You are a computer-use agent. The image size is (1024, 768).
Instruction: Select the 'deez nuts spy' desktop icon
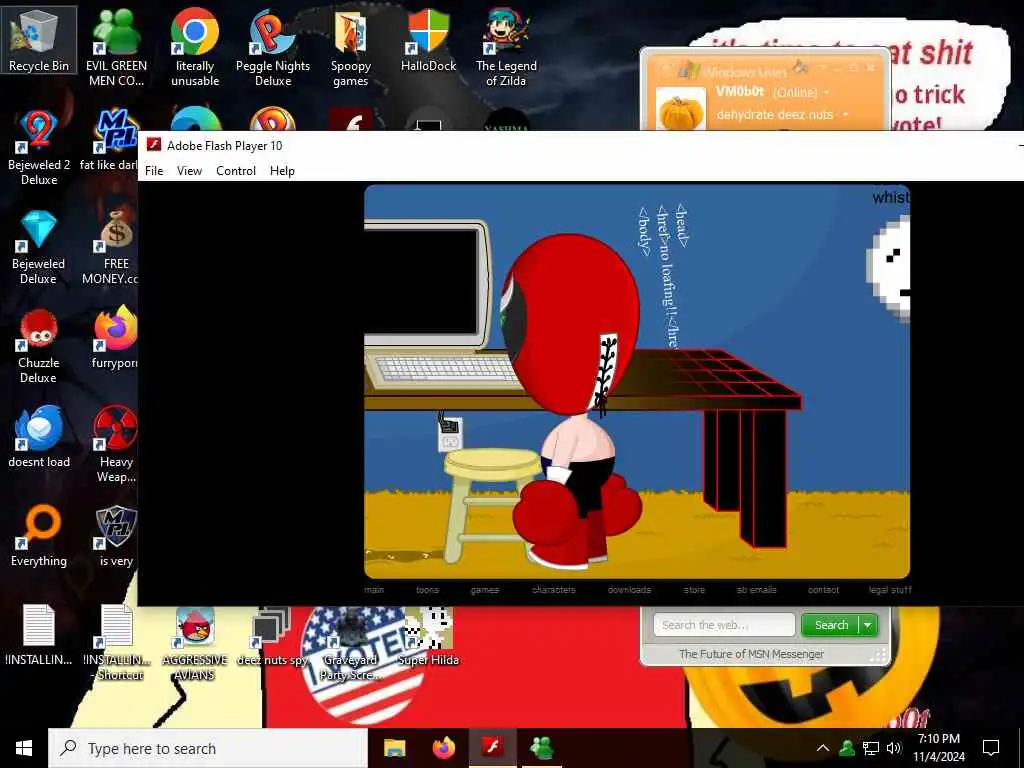click(x=272, y=635)
